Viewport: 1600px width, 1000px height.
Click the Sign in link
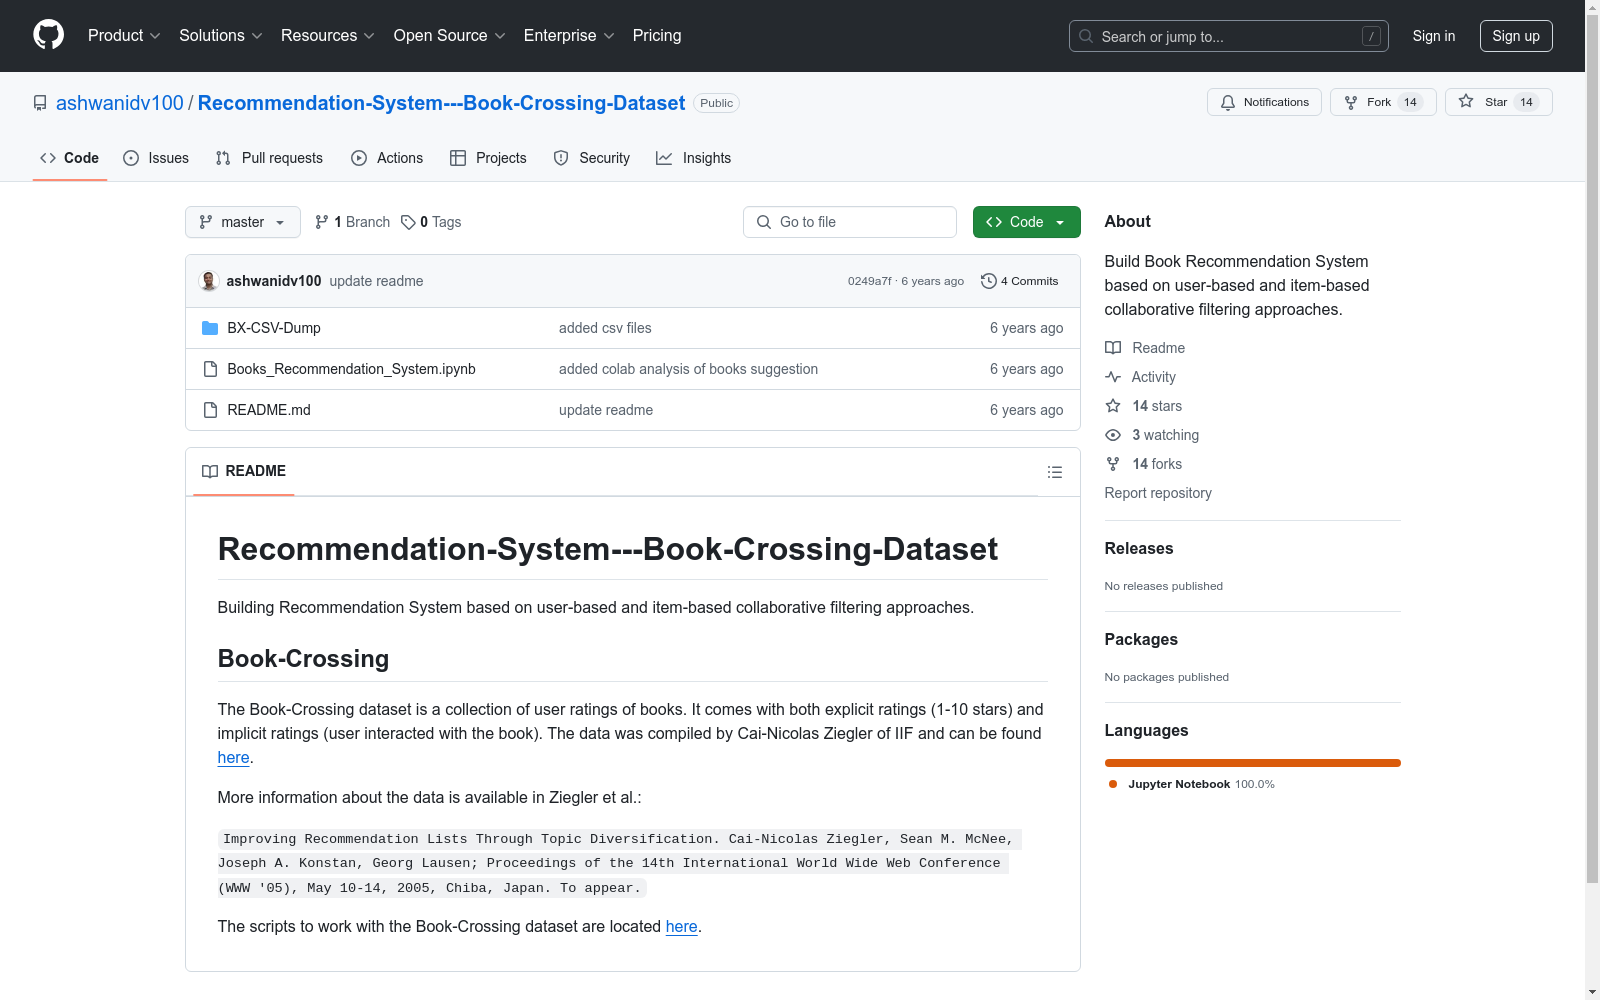click(x=1434, y=36)
